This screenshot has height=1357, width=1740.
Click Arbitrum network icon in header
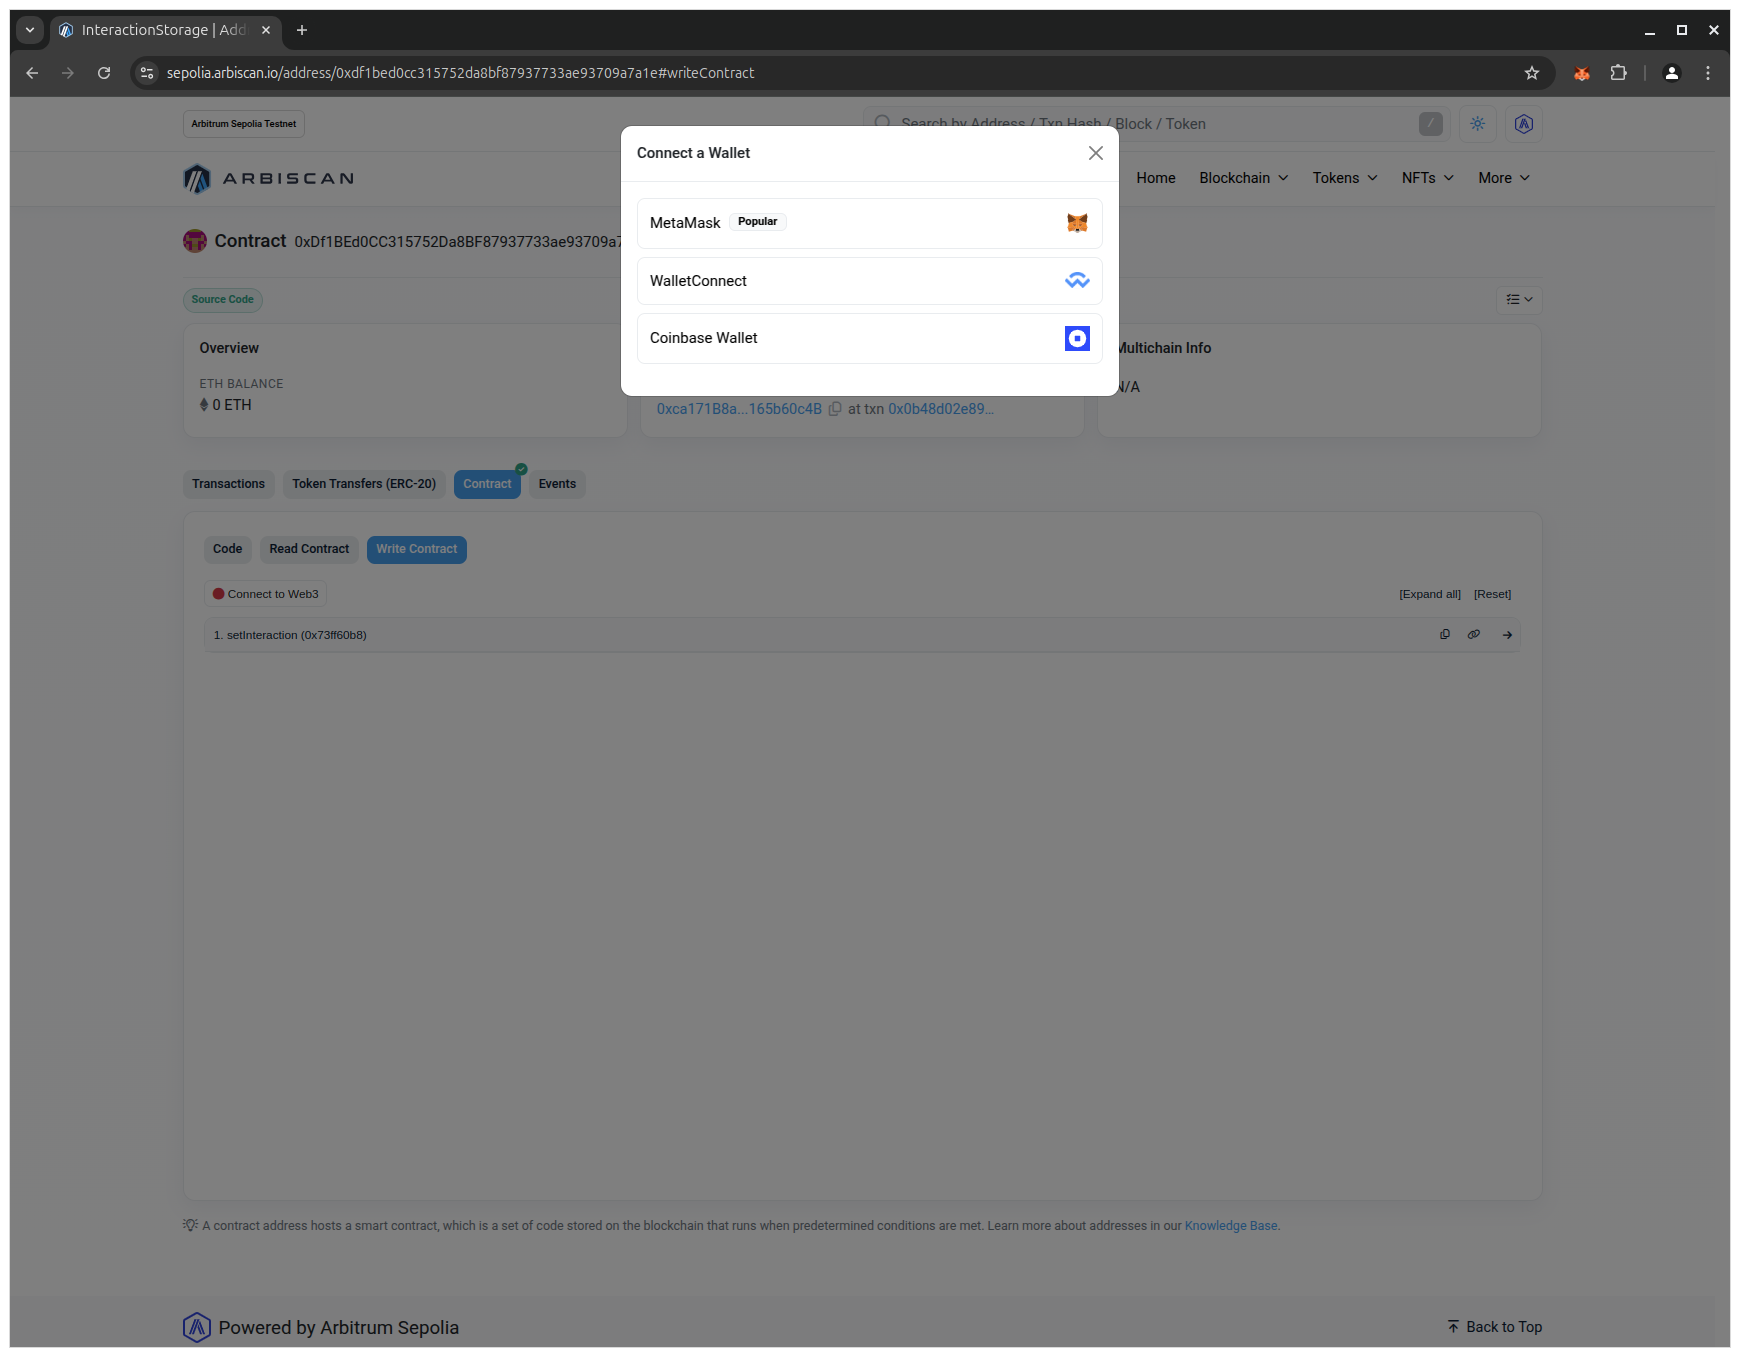pyautogui.click(x=1523, y=124)
